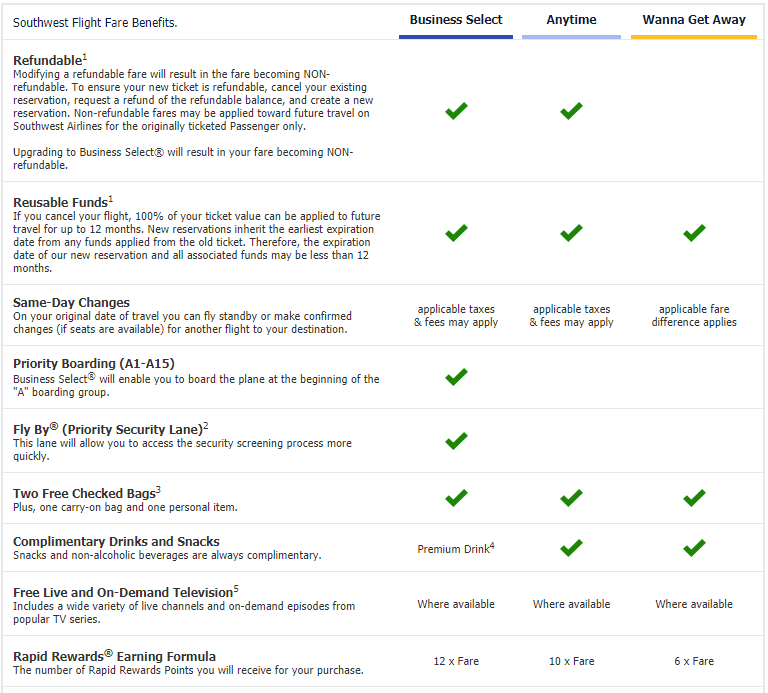Click Wanna Get Away Reusable Funds checkmark

[694, 233]
